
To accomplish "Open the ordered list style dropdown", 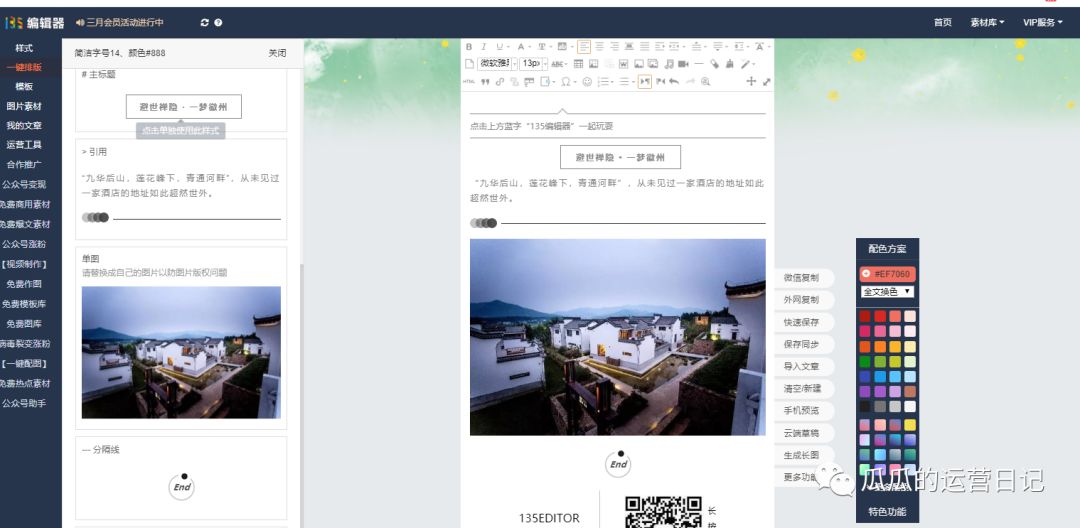I will [612, 81].
